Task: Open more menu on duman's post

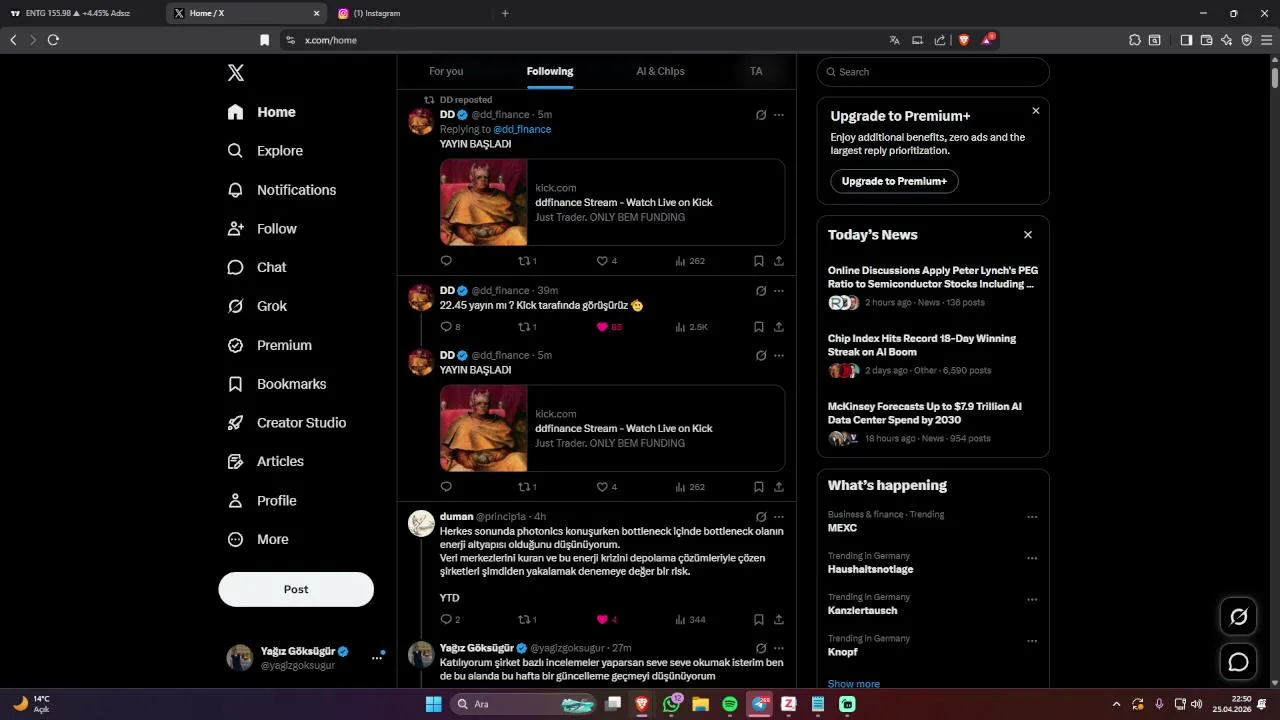Action: tap(779, 517)
